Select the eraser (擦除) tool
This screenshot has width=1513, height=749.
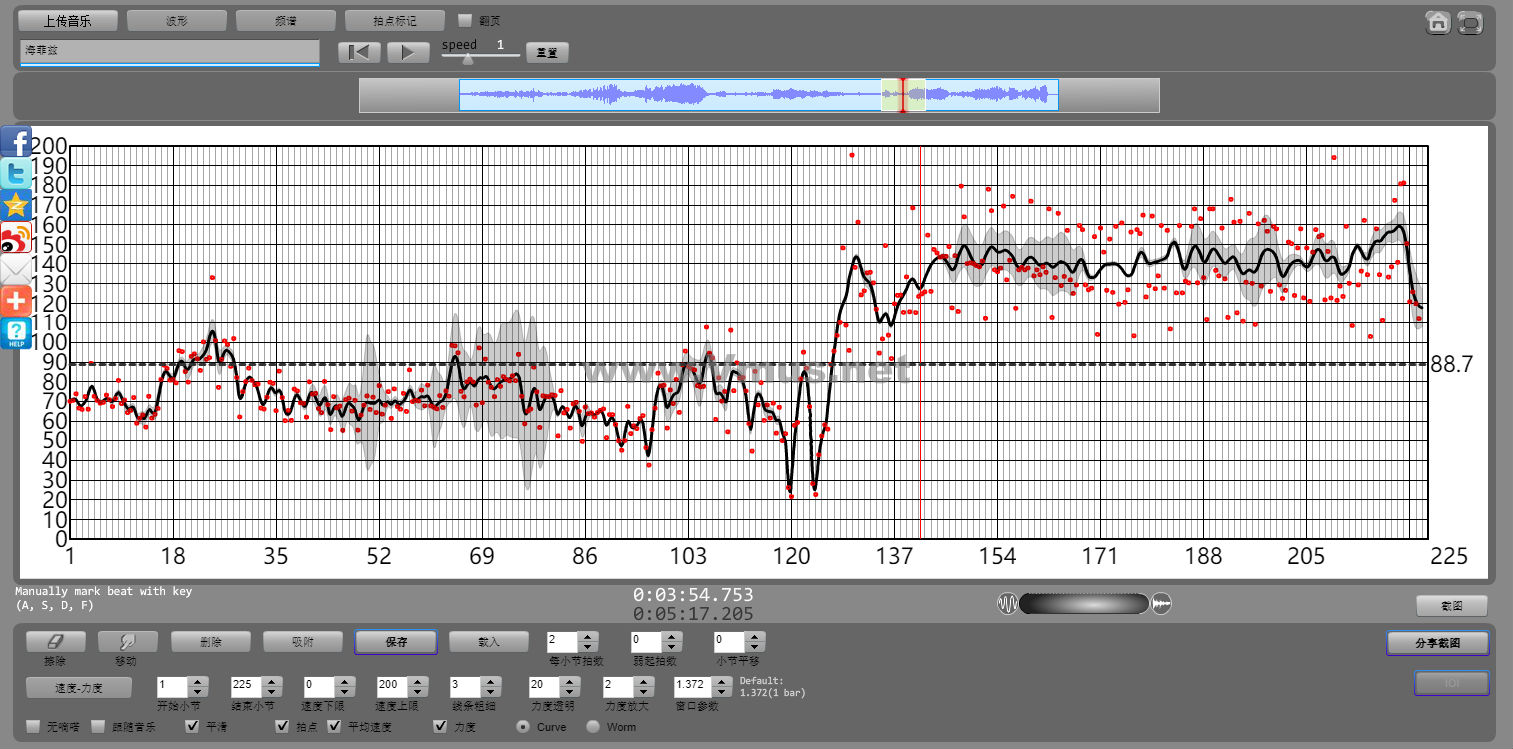[x=55, y=642]
